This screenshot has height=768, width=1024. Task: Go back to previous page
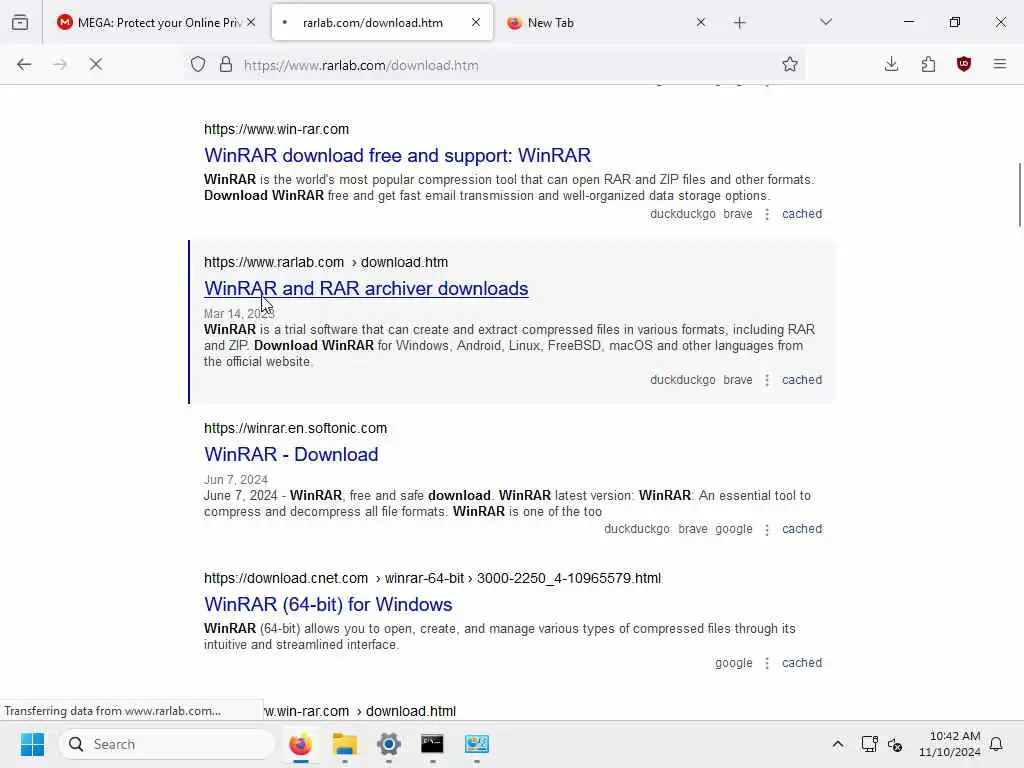(24, 64)
